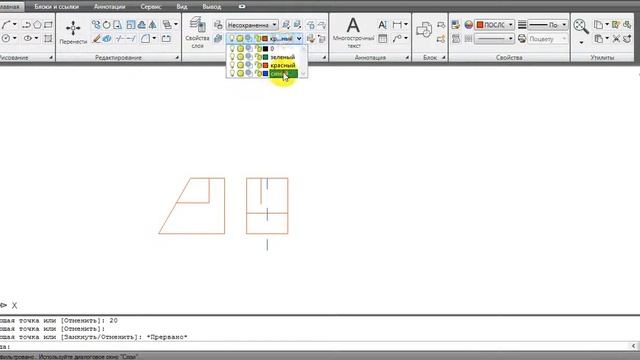Click the Match Properties icon
The width and height of the screenshot is (640, 360).
[x=456, y=25]
